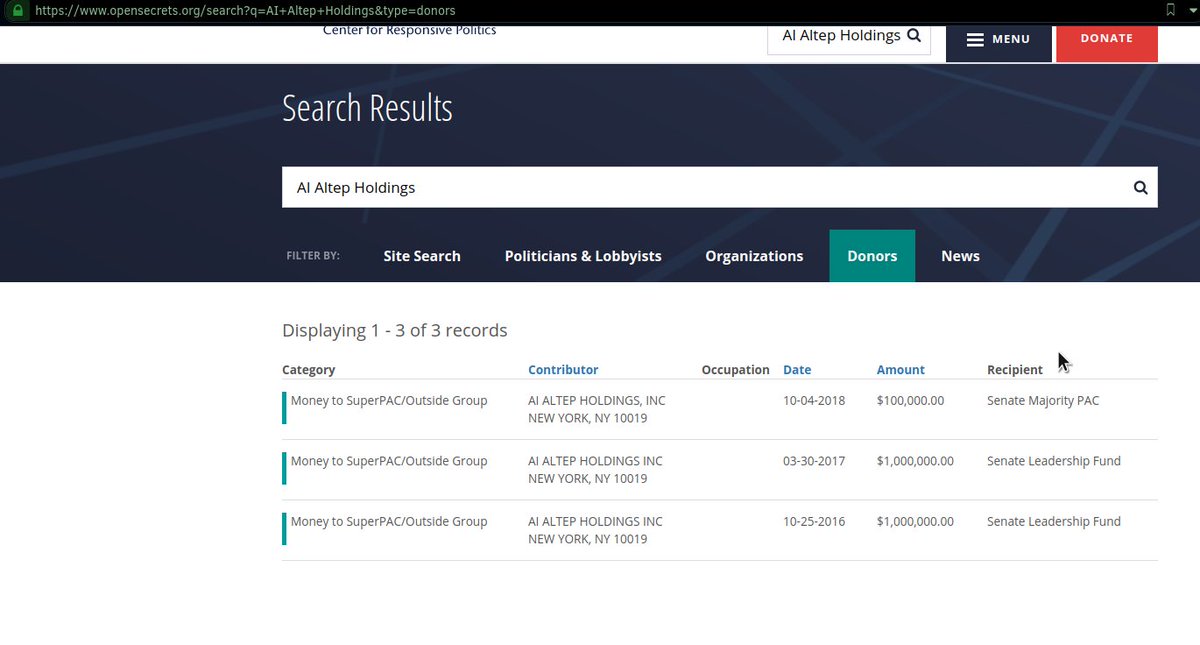
Task: Click recipient Senate Majority PAC
Action: coord(1043,401)
